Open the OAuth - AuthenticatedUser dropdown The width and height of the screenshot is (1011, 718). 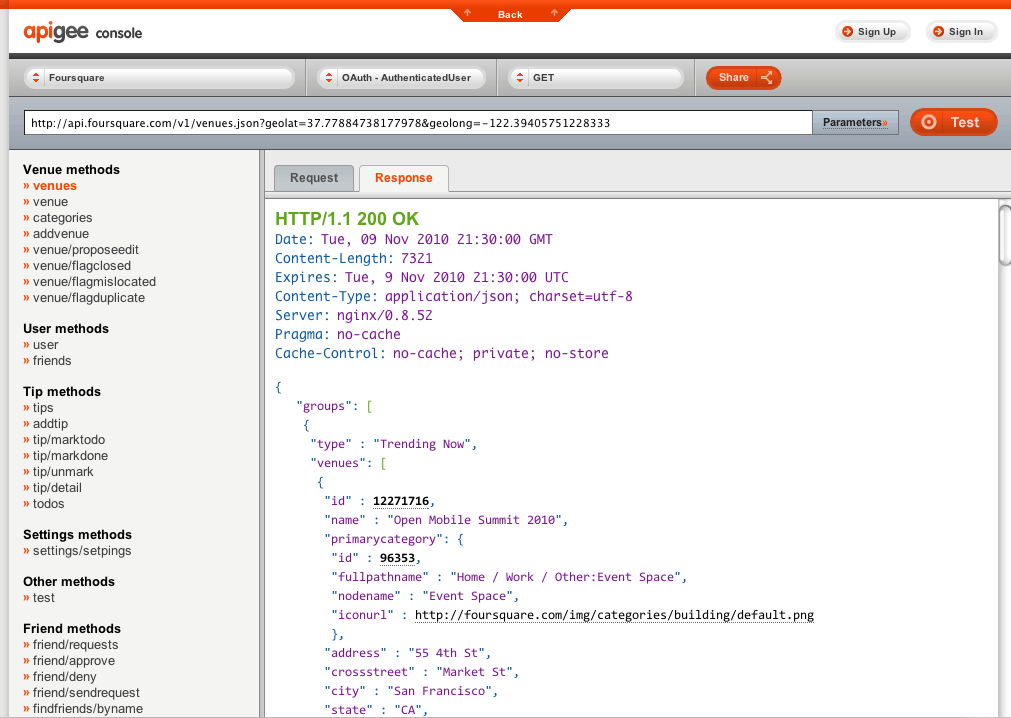pyautogui.click(x=402, y=77)
